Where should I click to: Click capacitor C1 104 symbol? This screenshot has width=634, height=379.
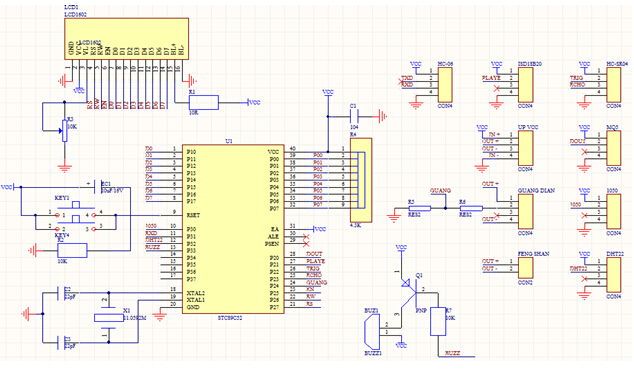point(354,117)
